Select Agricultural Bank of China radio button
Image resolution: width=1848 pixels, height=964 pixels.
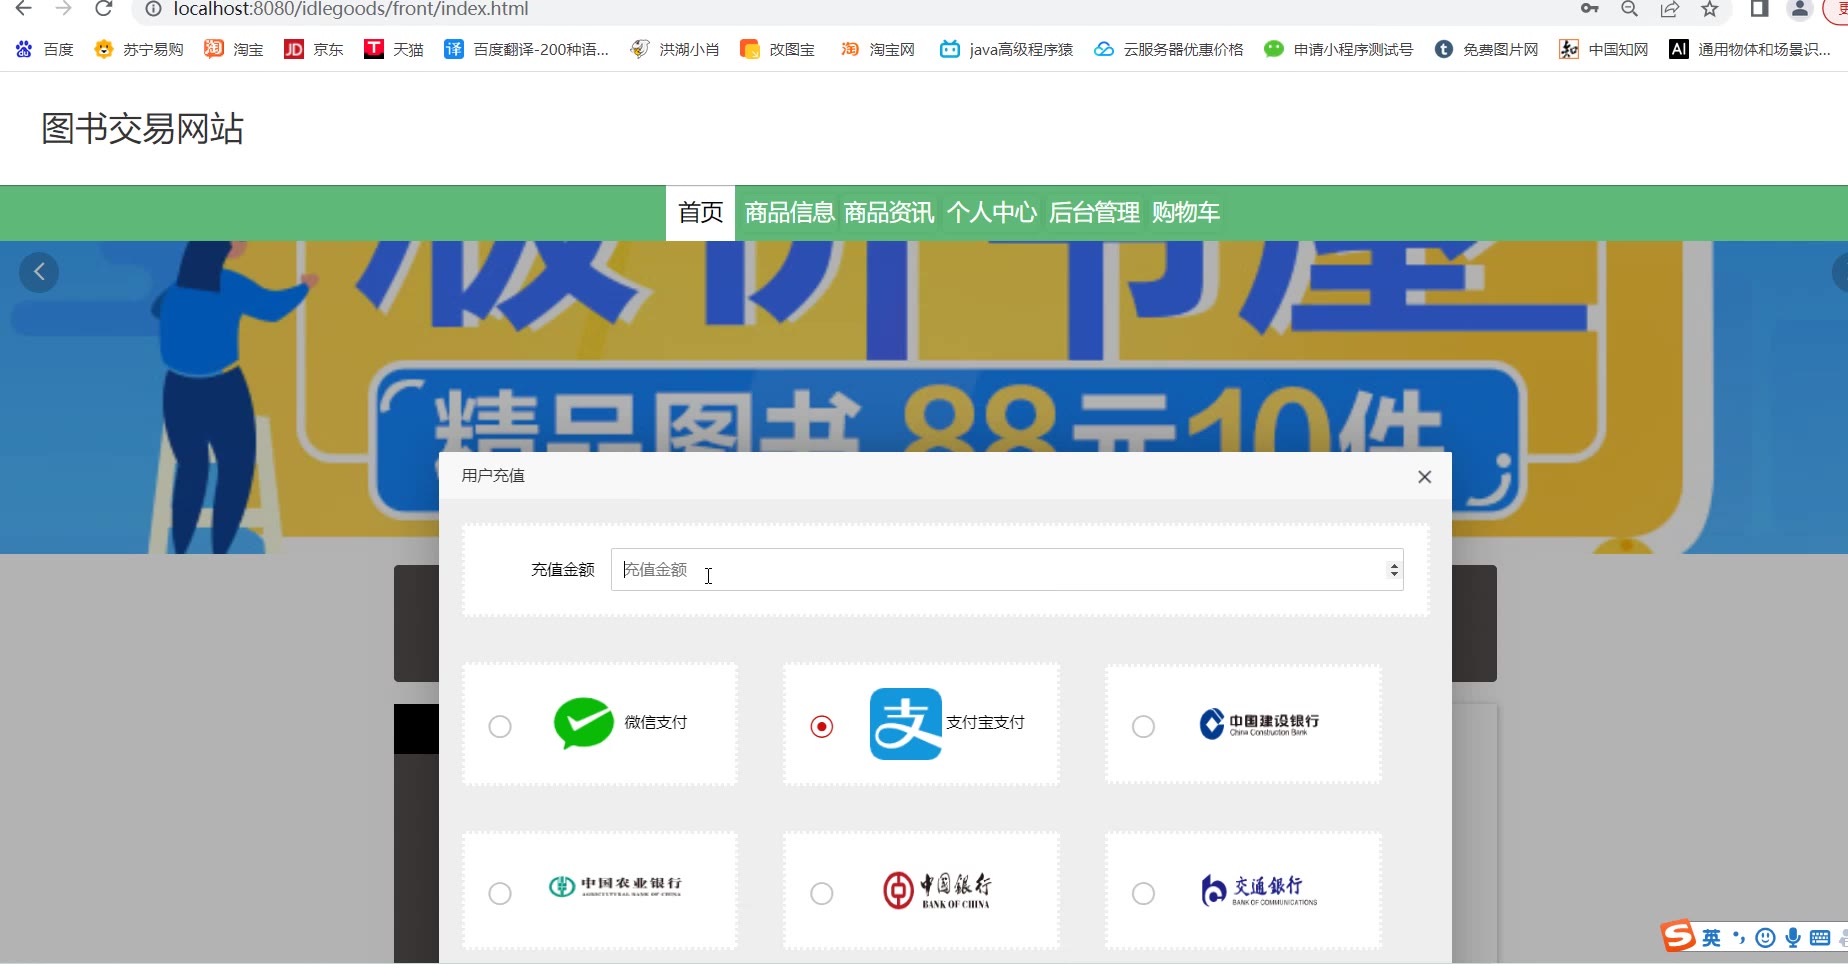tap(500, 893)
